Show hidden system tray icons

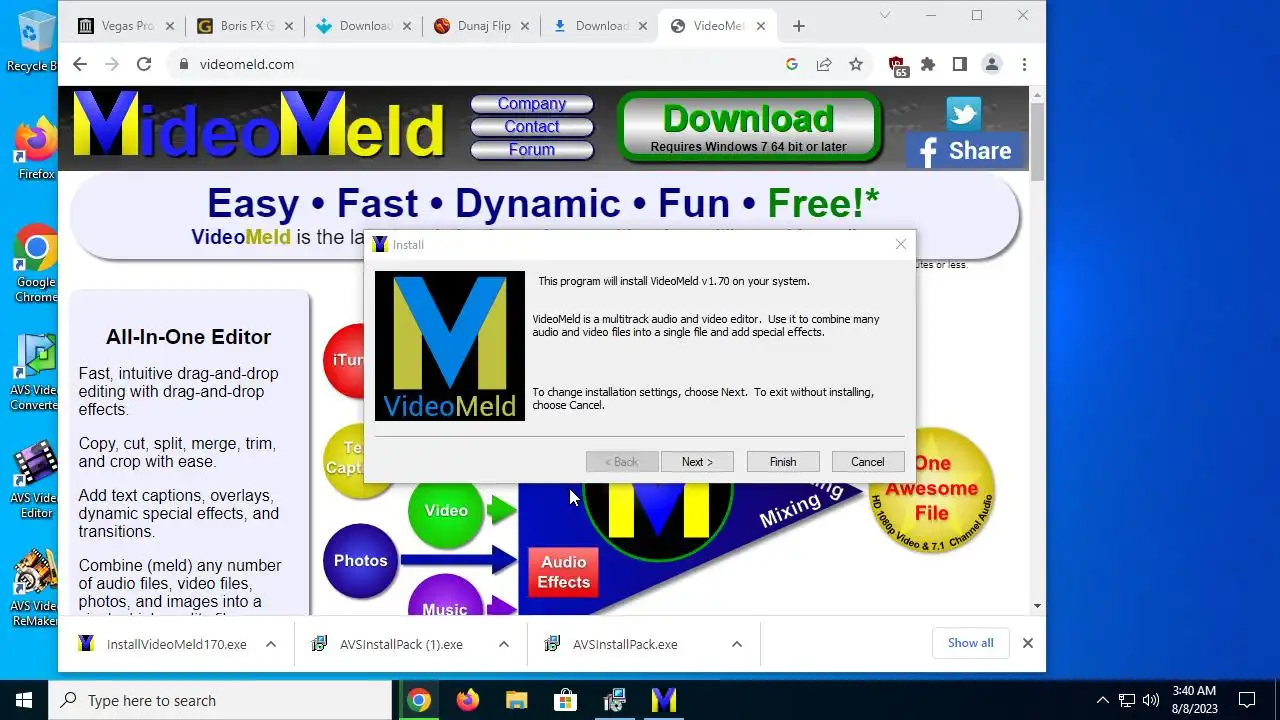(1102, 700)
